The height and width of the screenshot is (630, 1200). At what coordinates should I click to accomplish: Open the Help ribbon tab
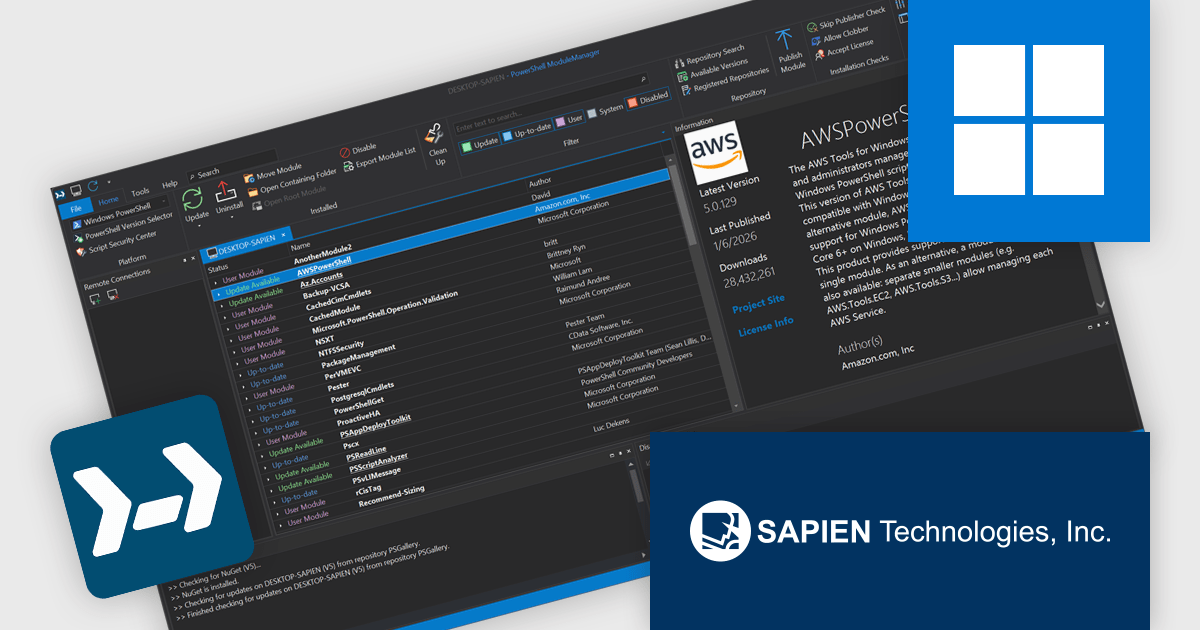[170, 184]
